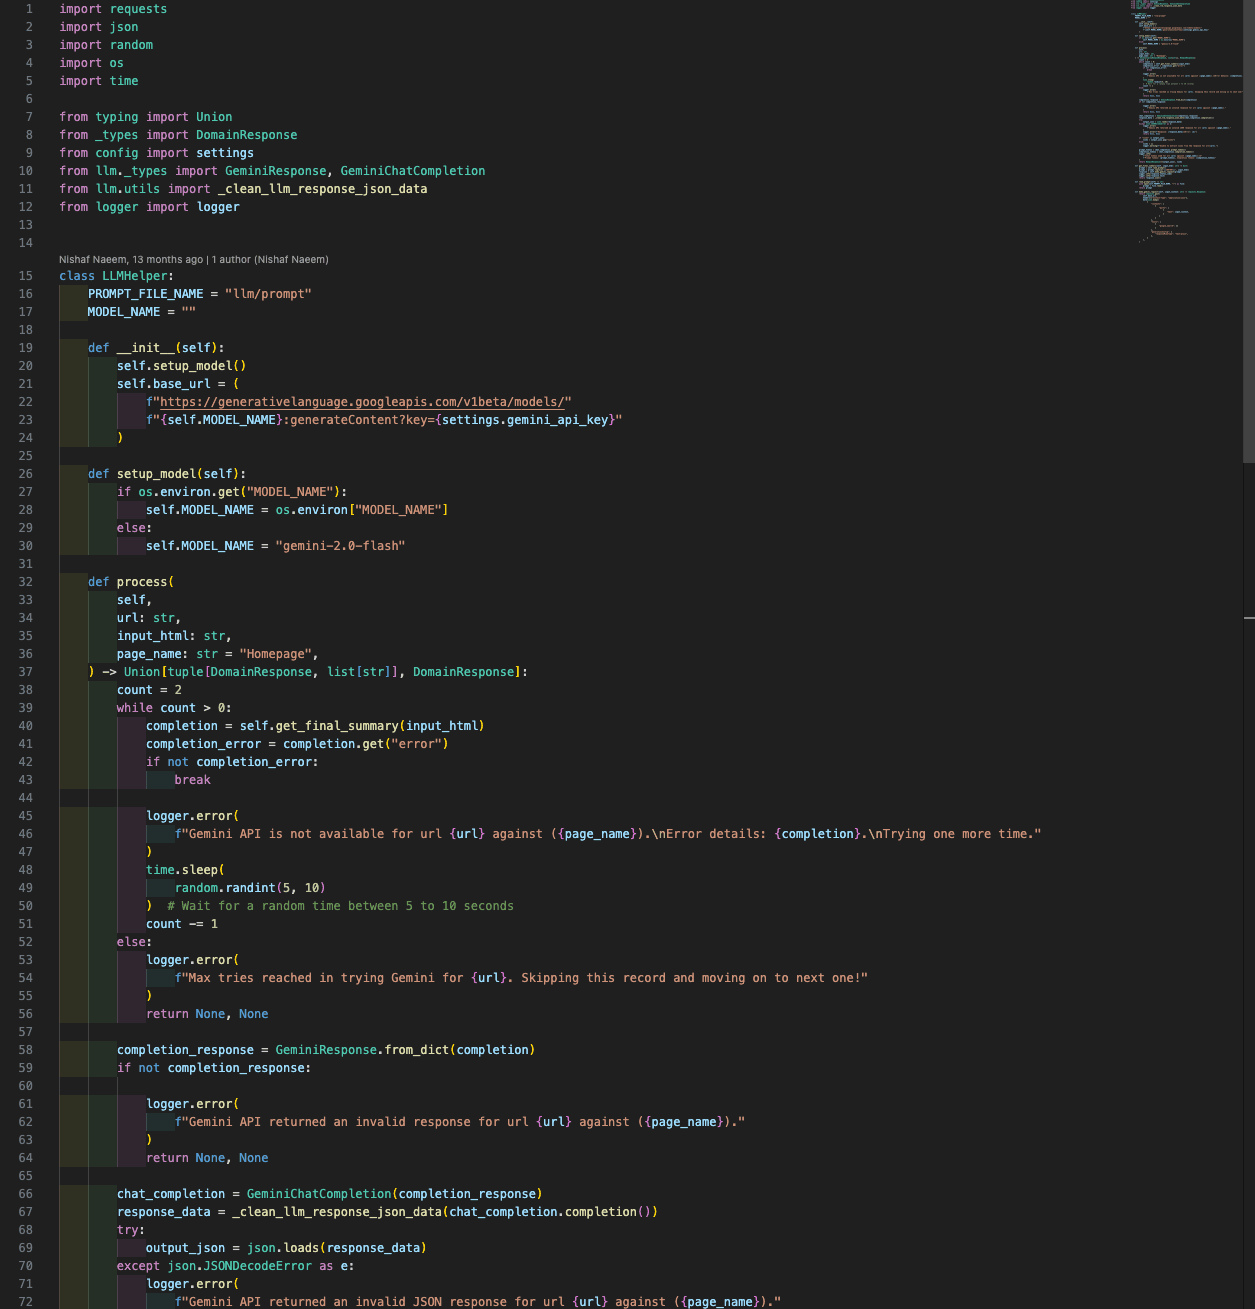Click the "llm/prompt" string value
Image resolution: width=1255 pixels, height=1309 pixels.
268,294
